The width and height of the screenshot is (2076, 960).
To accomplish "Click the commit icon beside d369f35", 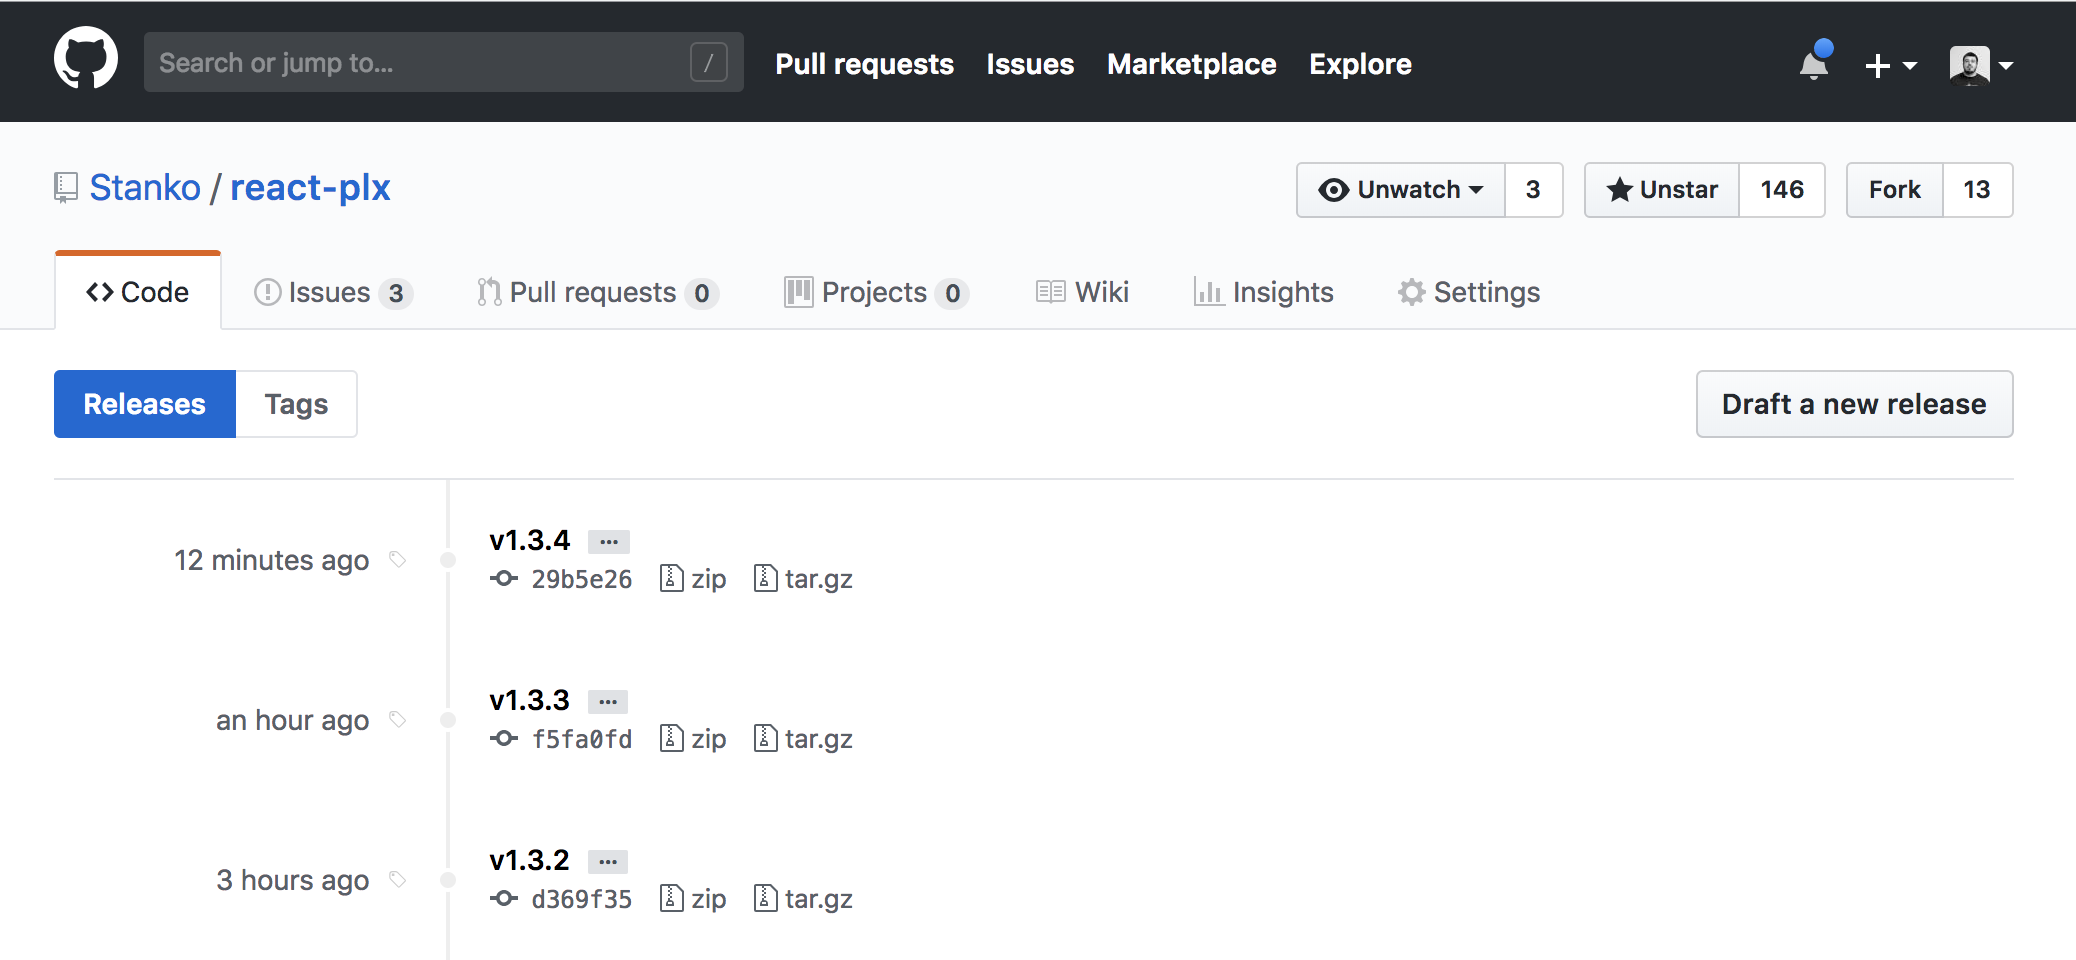I will (504, 898).
